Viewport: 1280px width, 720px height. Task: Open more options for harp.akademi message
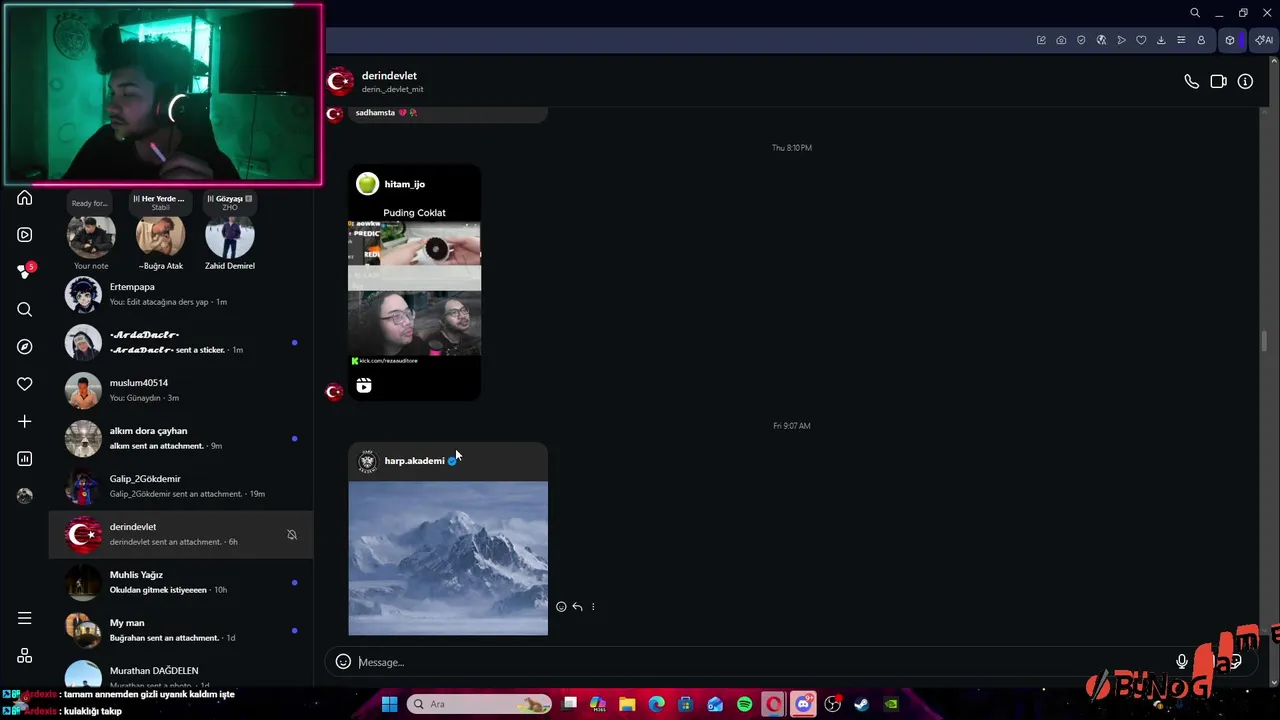point(593,607)
